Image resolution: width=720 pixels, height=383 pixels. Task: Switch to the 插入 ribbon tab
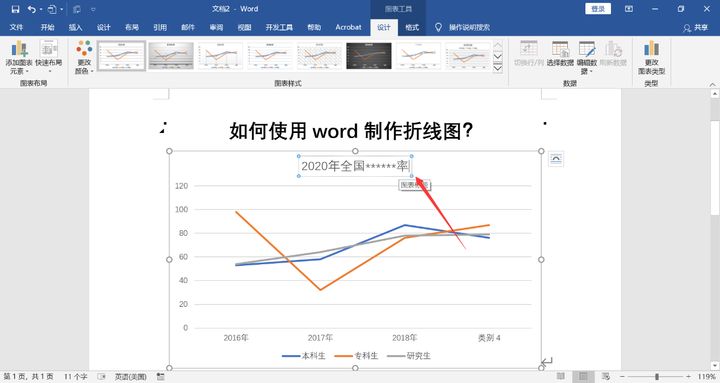coord(75,27)
